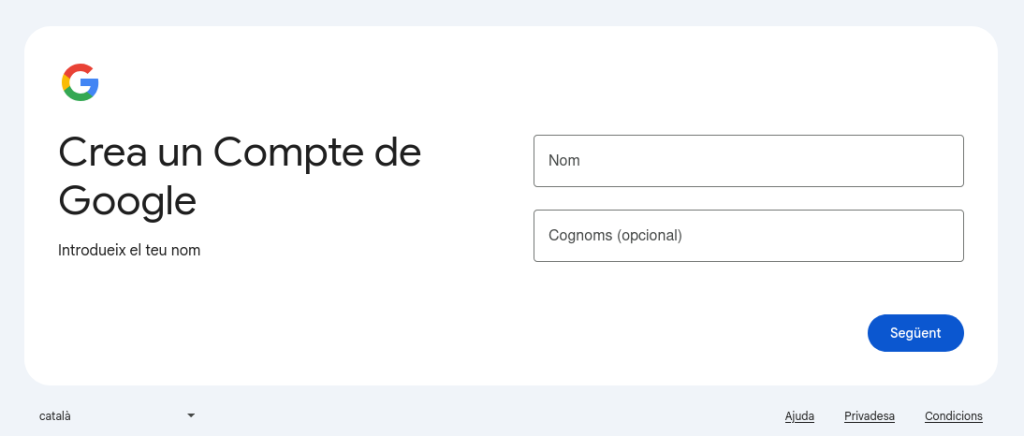Viewport: 1024px width, 436px height.
Task: Open the Condicions link
Action: [953, 416]
